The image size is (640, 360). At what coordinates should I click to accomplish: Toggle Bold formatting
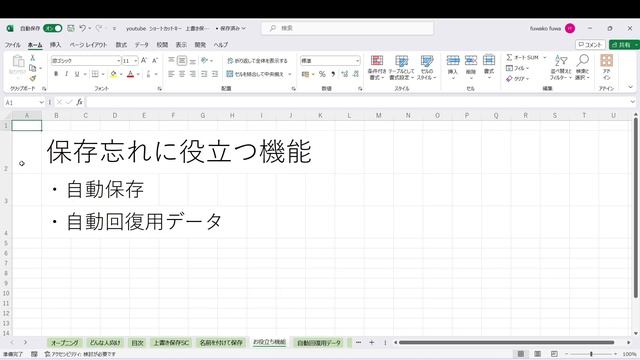56,74
